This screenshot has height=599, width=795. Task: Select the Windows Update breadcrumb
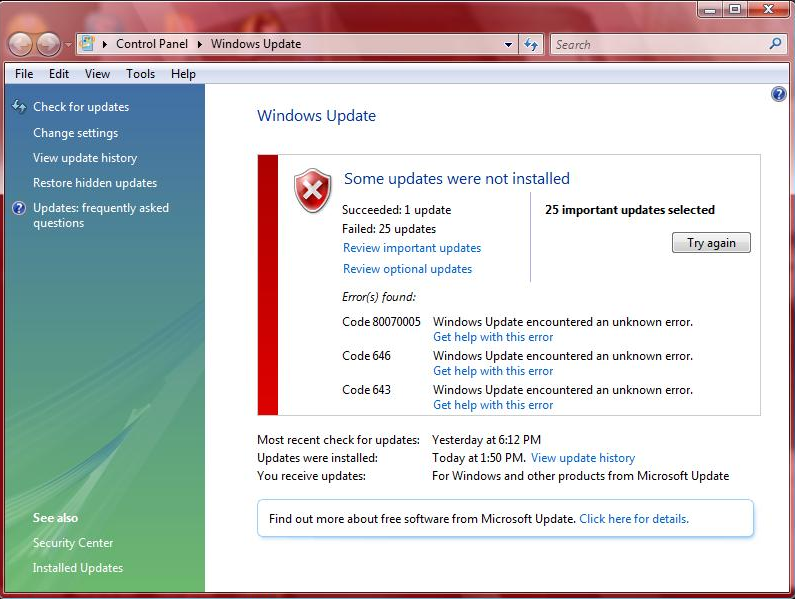tap(256, 44)
